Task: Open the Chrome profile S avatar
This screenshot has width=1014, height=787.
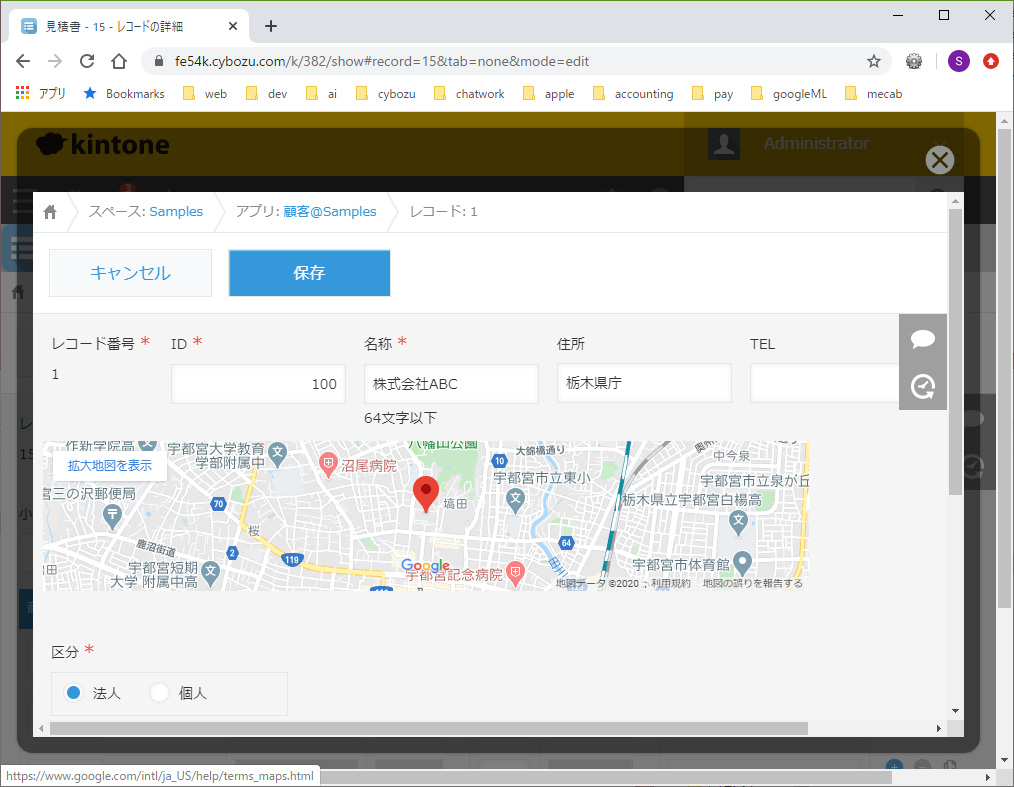Action: tap(958, 61)
